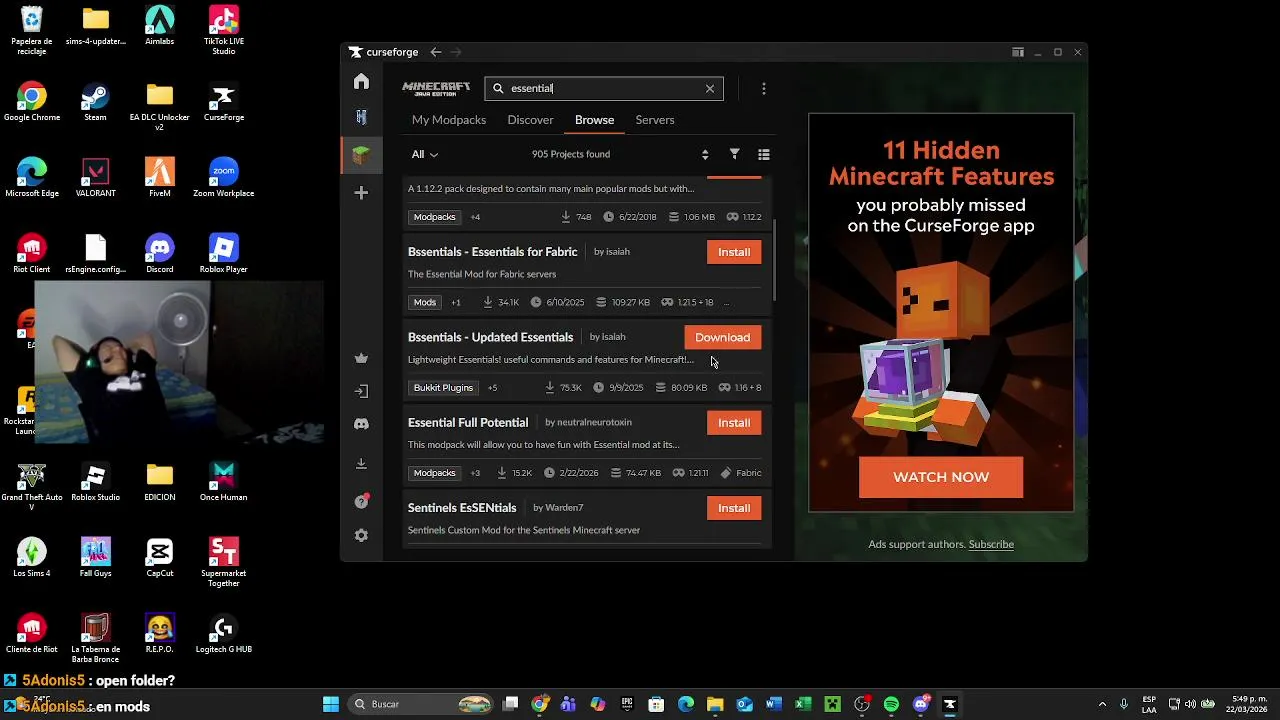Image resolution: width=1280 pixels, height=720 pixels.
Task: Open Bssentials - Essentials for Fabric title
Action: (492, 252)
